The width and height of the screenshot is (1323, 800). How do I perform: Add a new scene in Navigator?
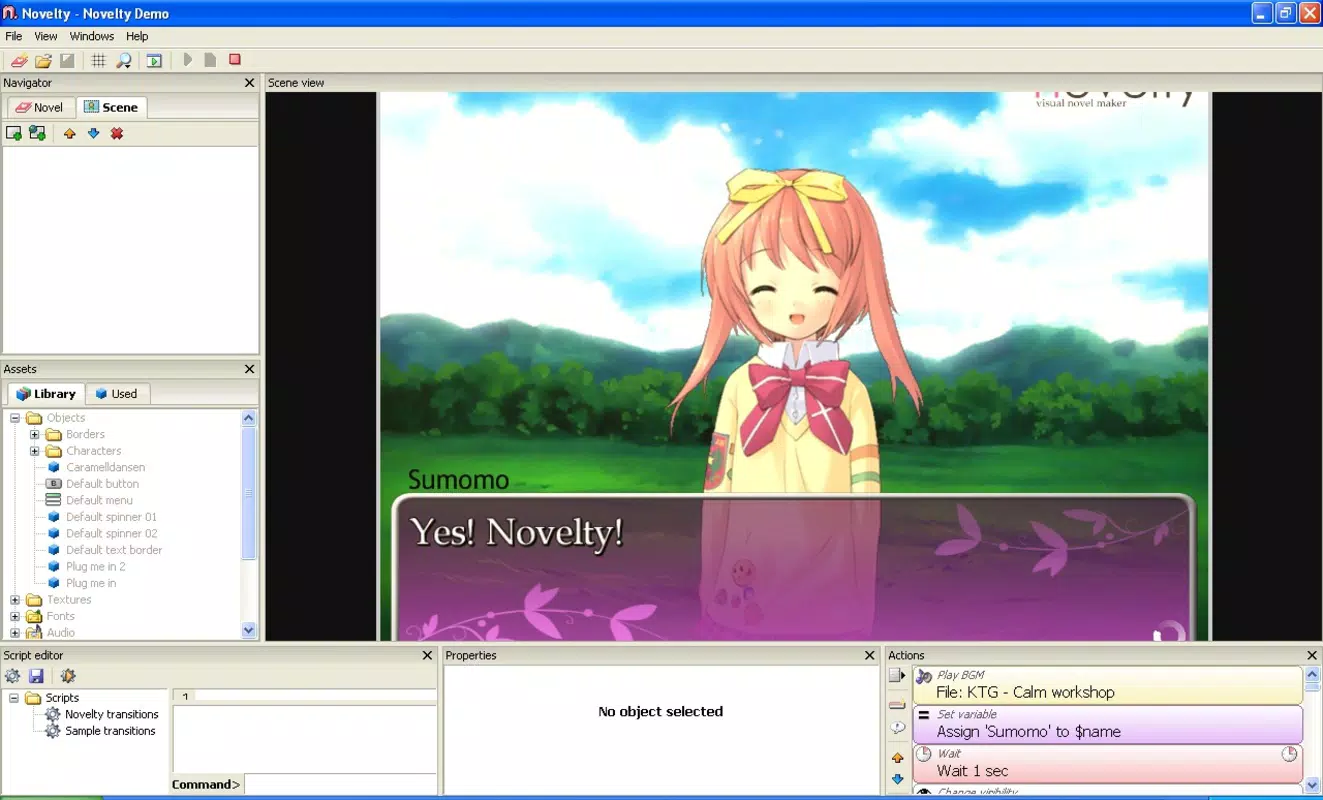13,133
